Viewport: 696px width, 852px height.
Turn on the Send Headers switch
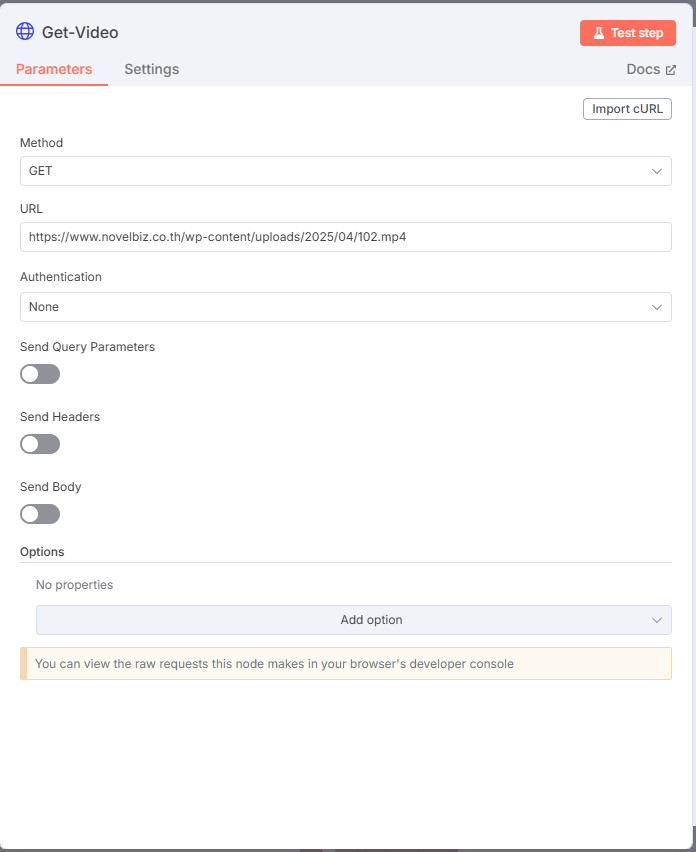click(x=40, y=444)
